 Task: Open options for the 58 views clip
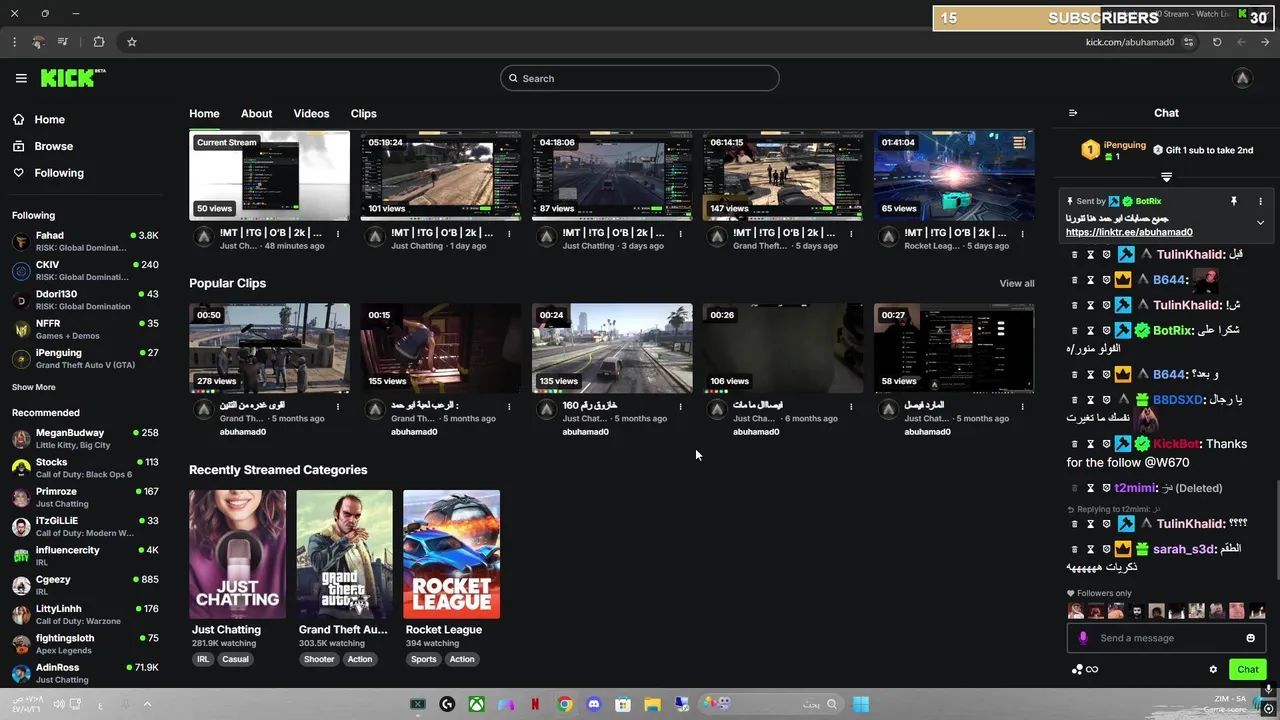(1022, 406)
